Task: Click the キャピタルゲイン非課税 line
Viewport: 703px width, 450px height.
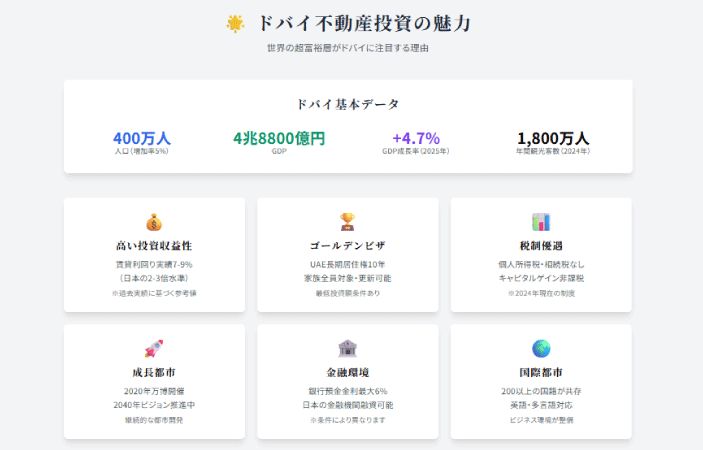Action: click(x=541, y=278)
